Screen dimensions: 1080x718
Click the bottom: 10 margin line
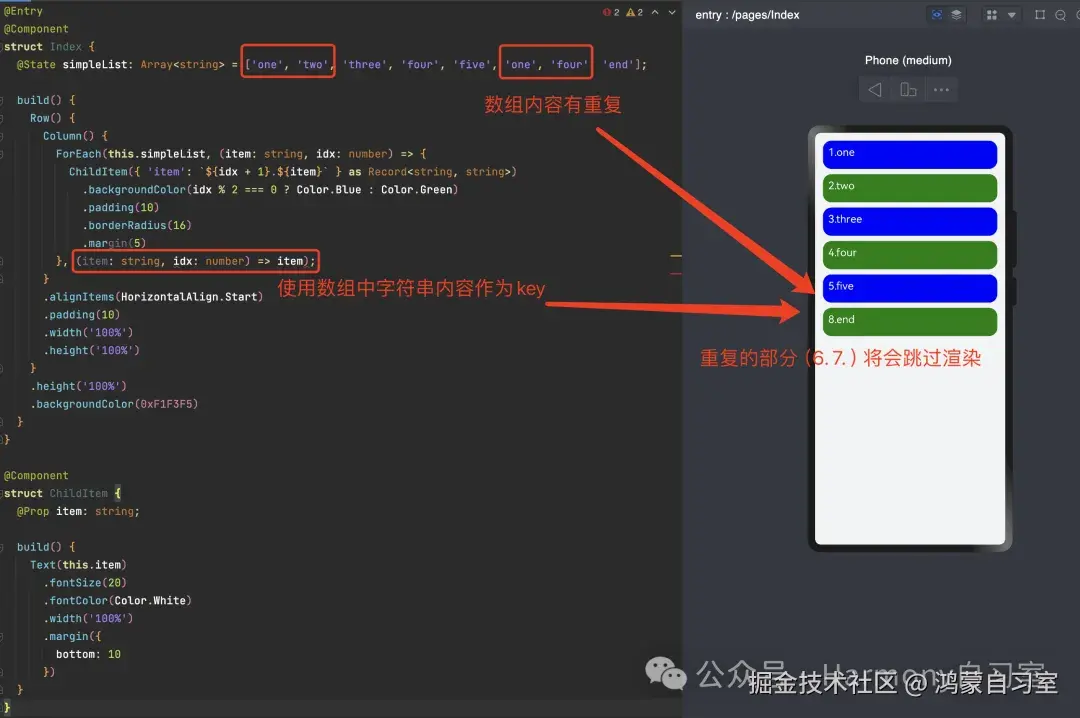click(x=88, y=654)
